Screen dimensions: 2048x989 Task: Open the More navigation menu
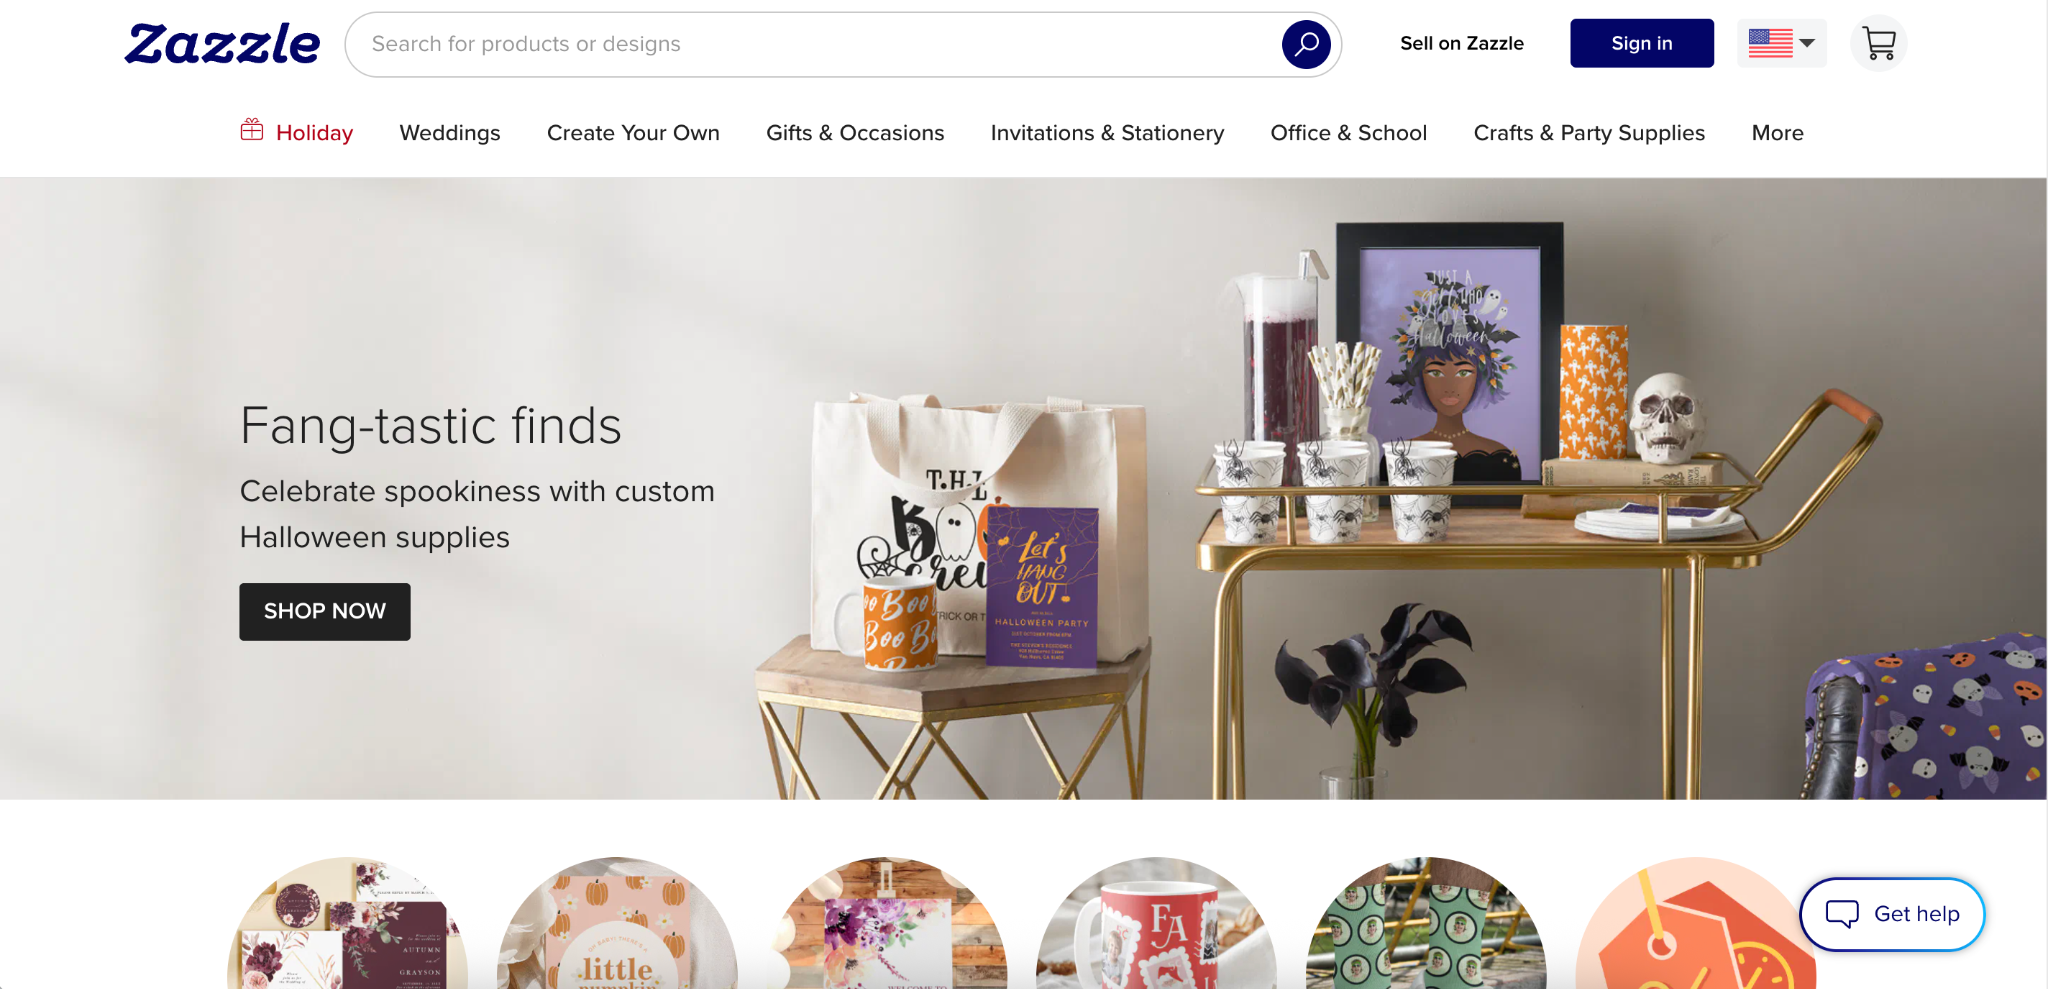[x=1777, y=133]
